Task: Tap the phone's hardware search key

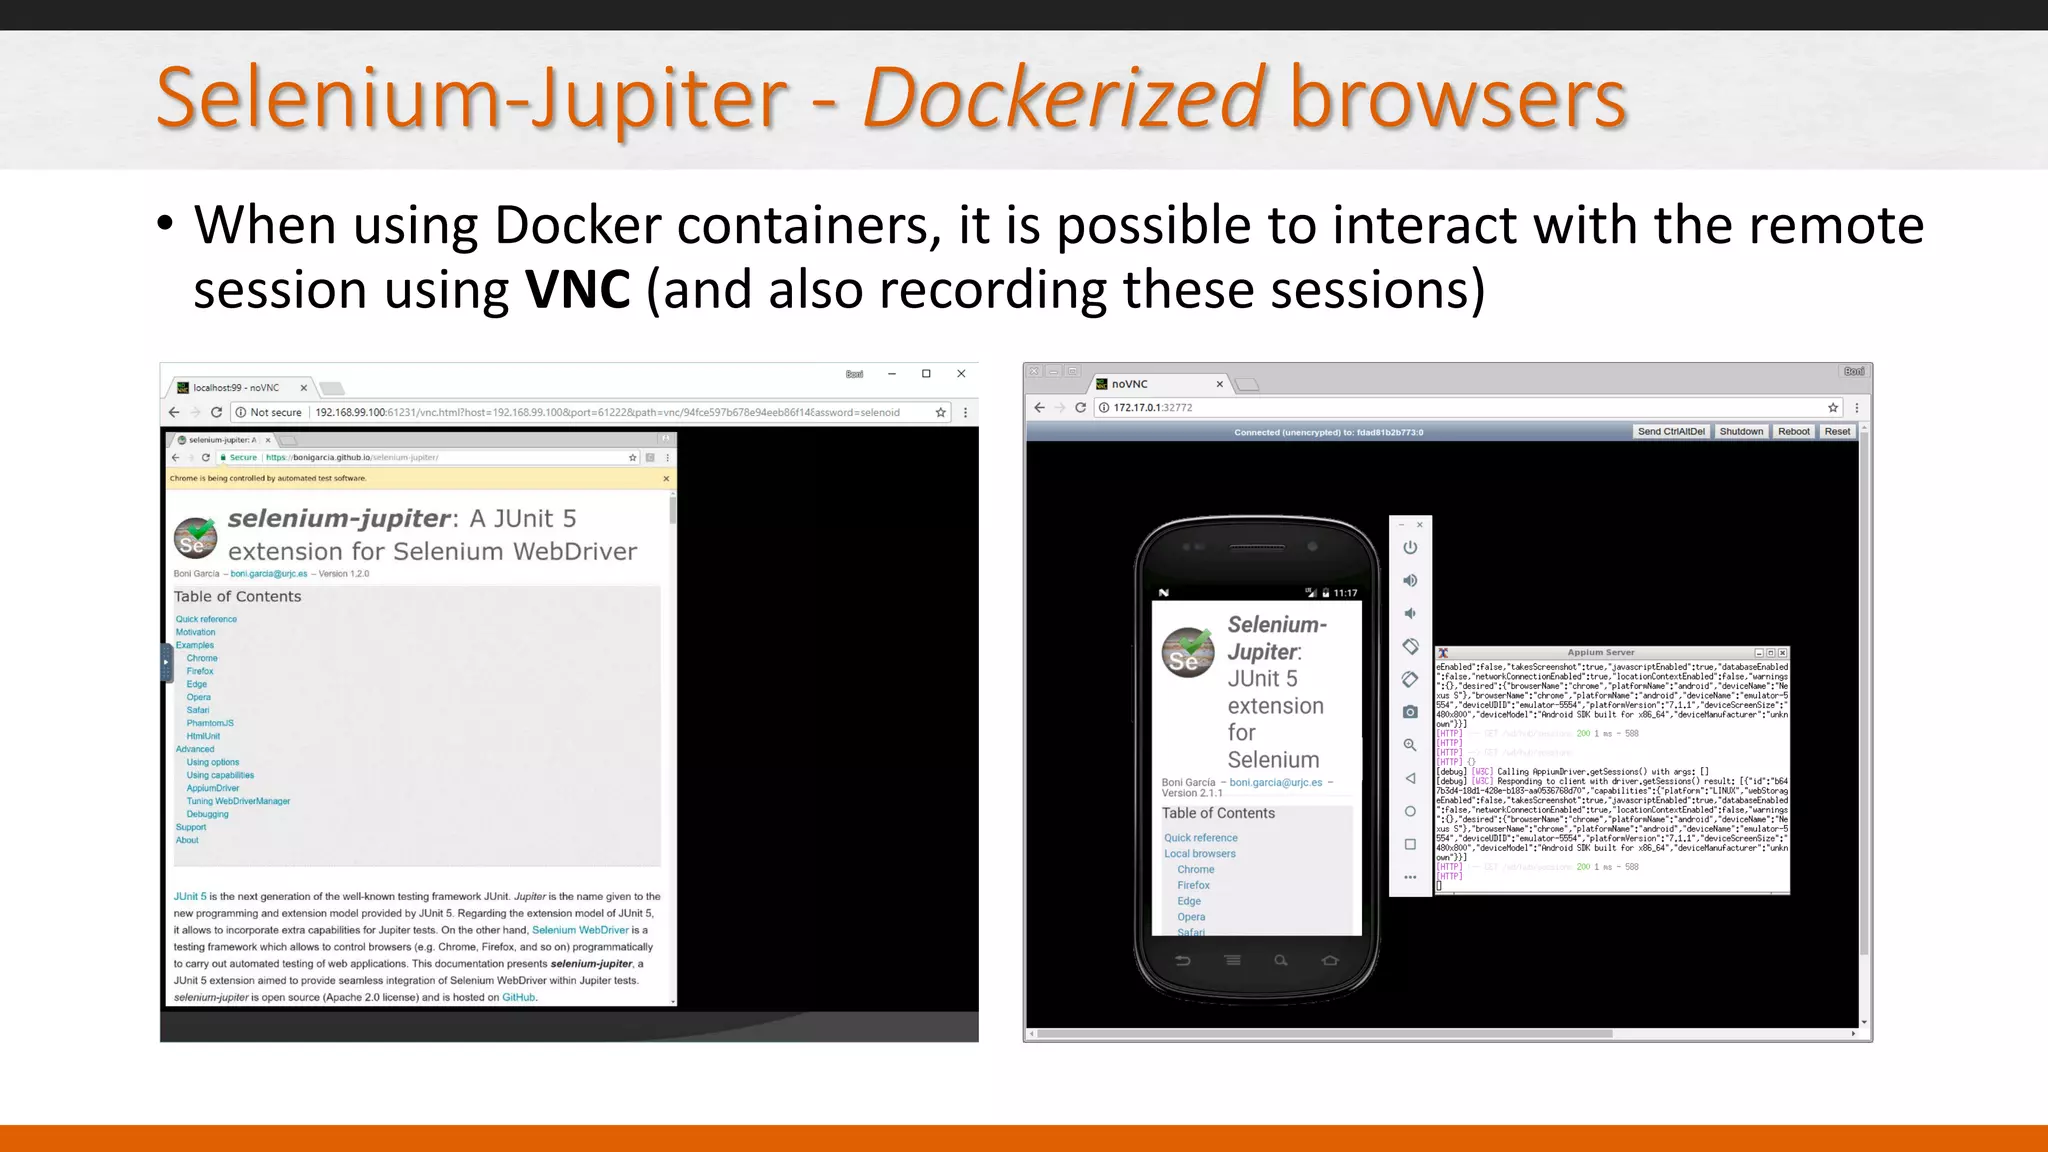Action: click(x=1281, y=960)
